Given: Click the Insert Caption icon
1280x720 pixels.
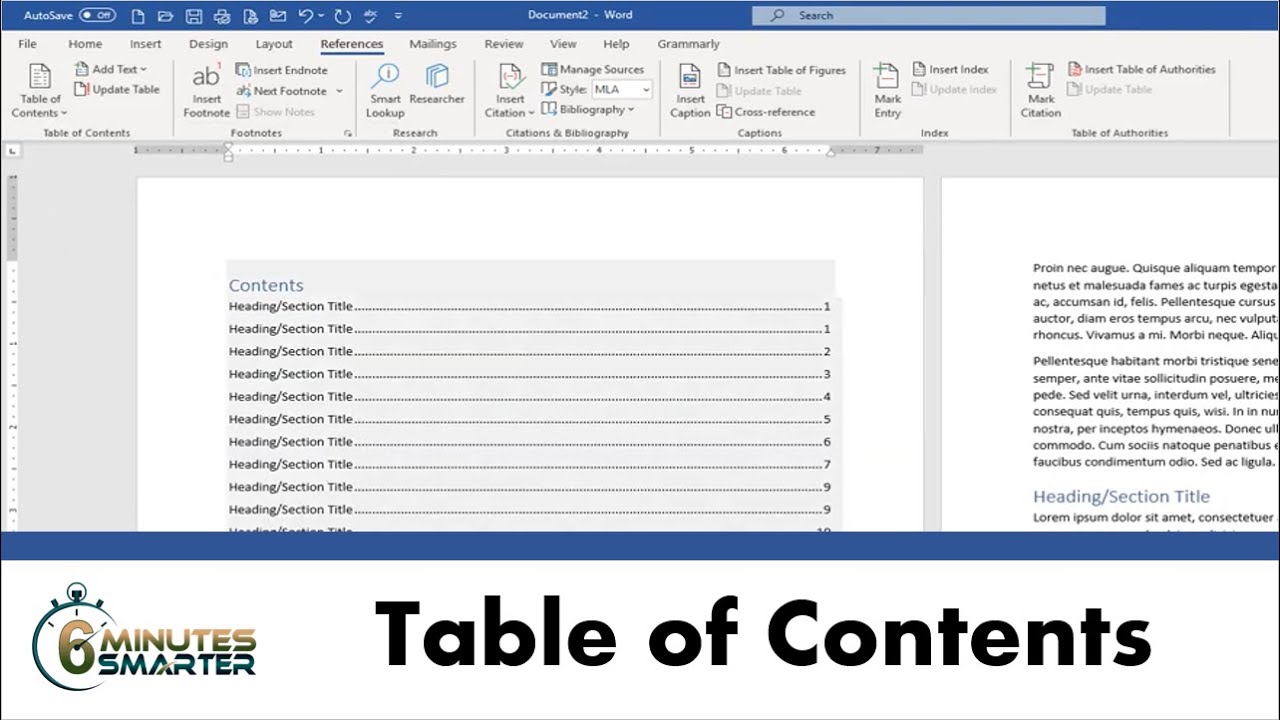Looking at the screenshot, I should pyautogui.click(x=690, y=91).
